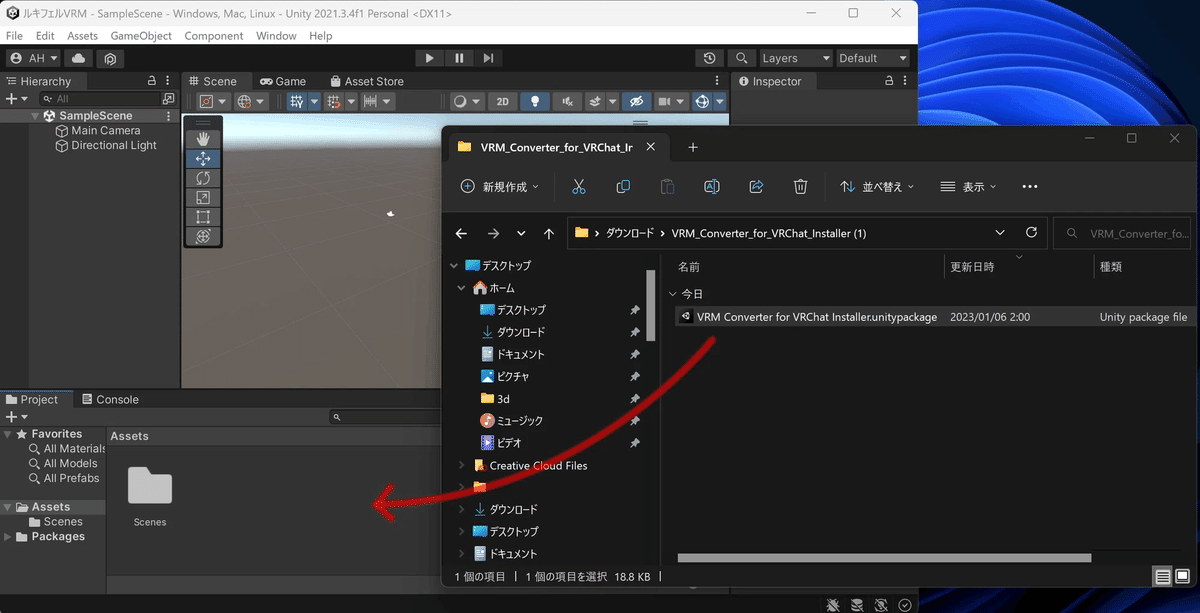Open the Component menu
The image size is (1200, 613).
pyautogui.click(x=214, y=36)
